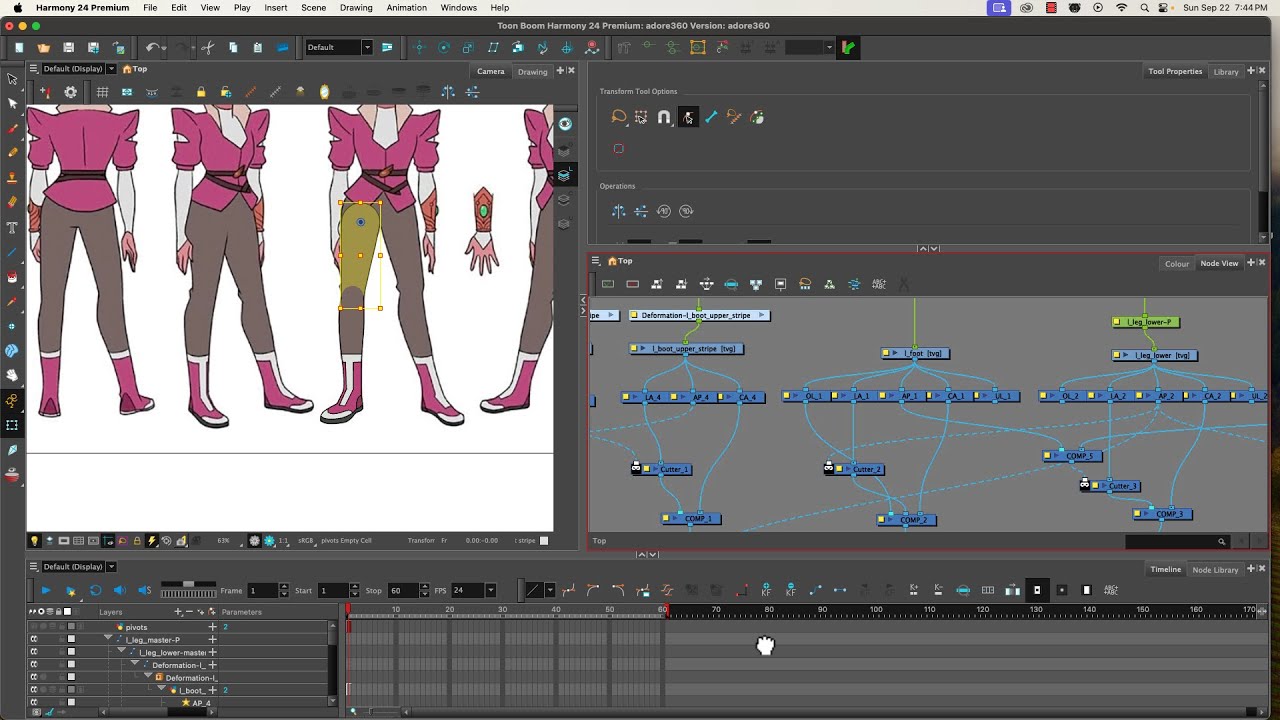This screenshot has height=720, width=1280.
Task: Toggle visibility of l_leg_lower-master layer
Action: (x=34, y=653)
